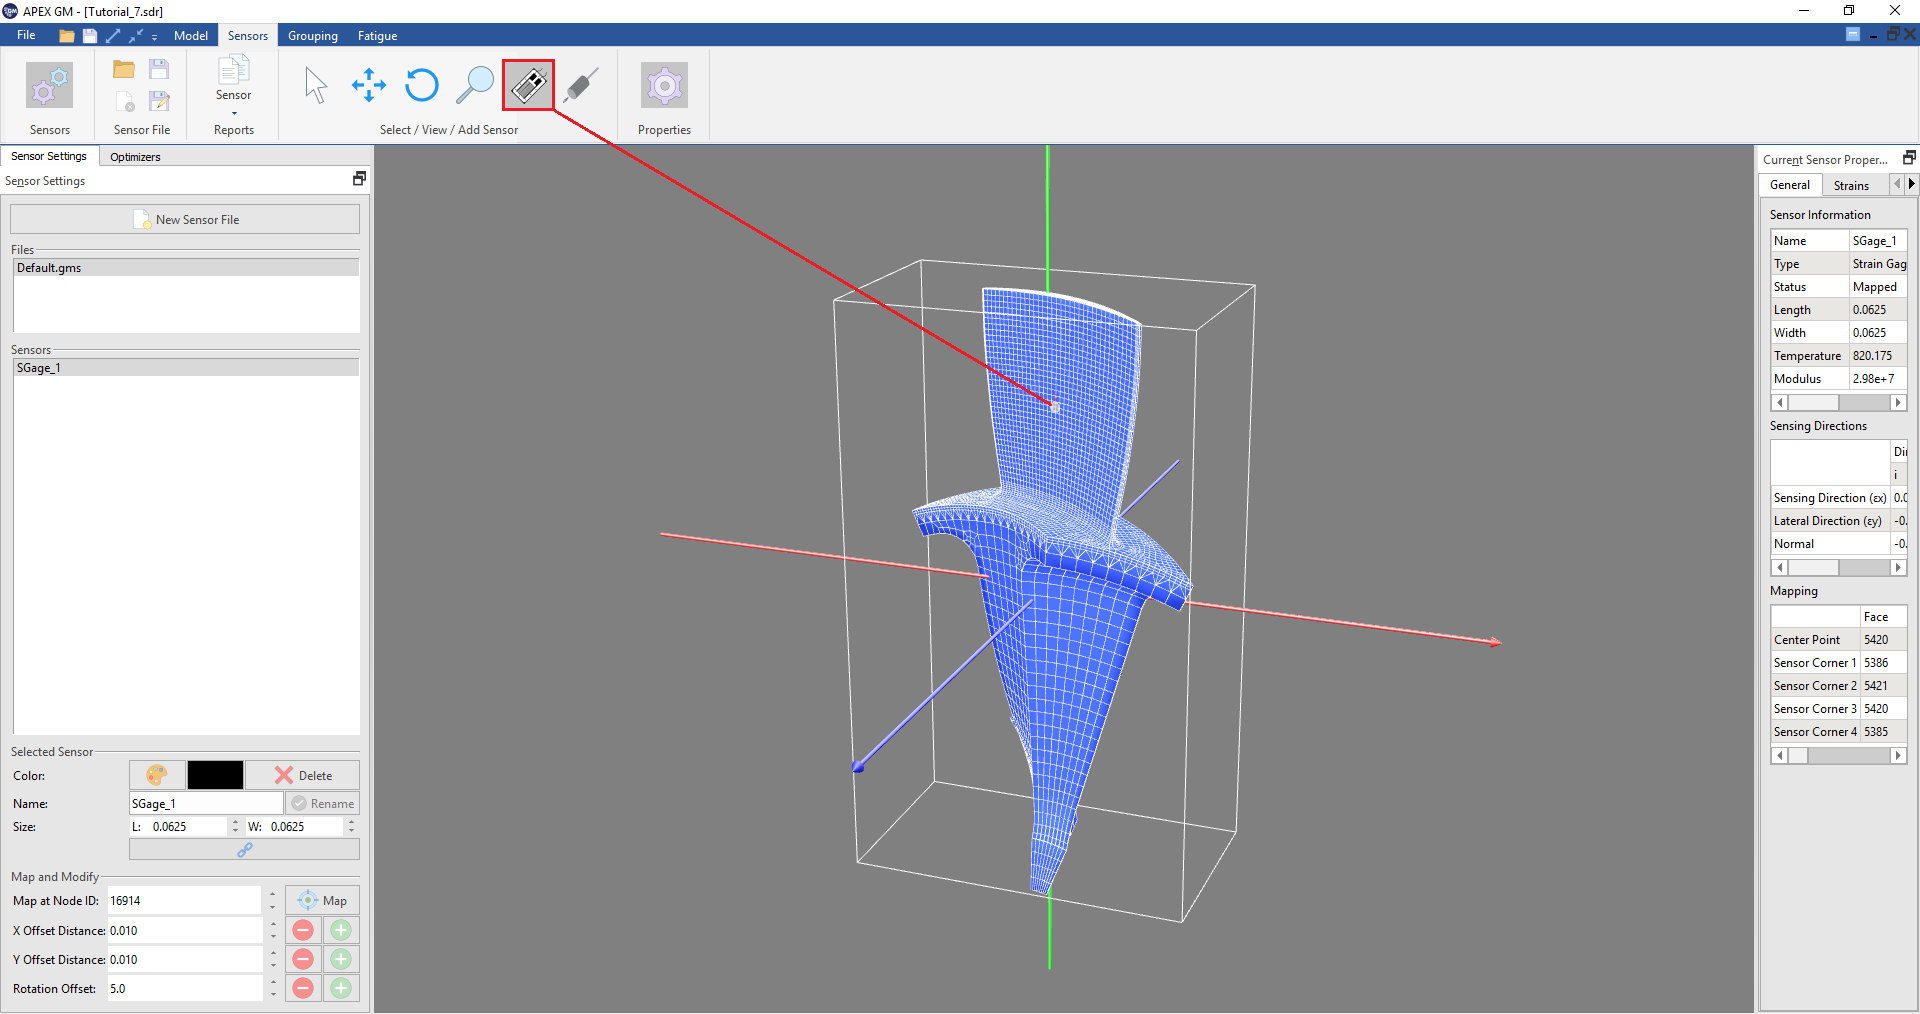This screenshot has width=1920, height=1014.
Task: Open the Properties gear icon
Action: pyautogui.click(x=664, y=86)
